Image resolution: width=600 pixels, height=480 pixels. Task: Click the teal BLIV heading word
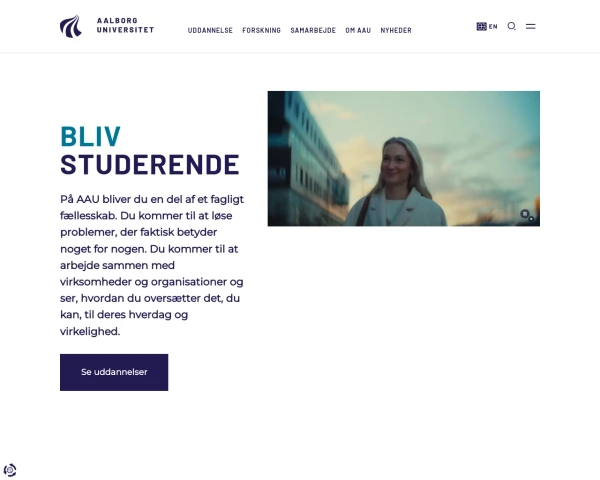pos(91,136)
